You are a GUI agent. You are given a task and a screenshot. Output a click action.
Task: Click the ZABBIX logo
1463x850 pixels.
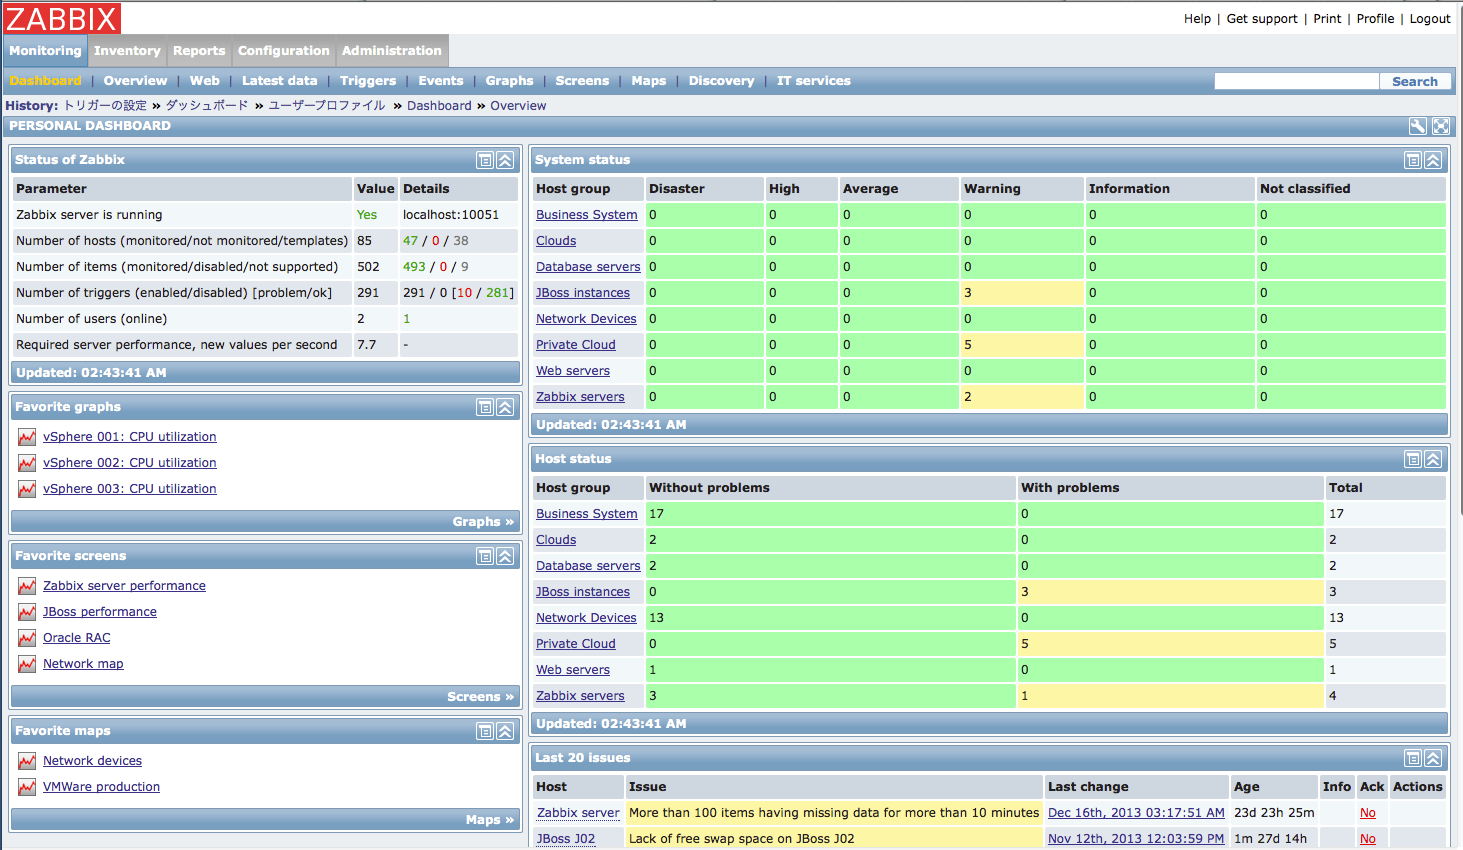click(x=62, y=18)
